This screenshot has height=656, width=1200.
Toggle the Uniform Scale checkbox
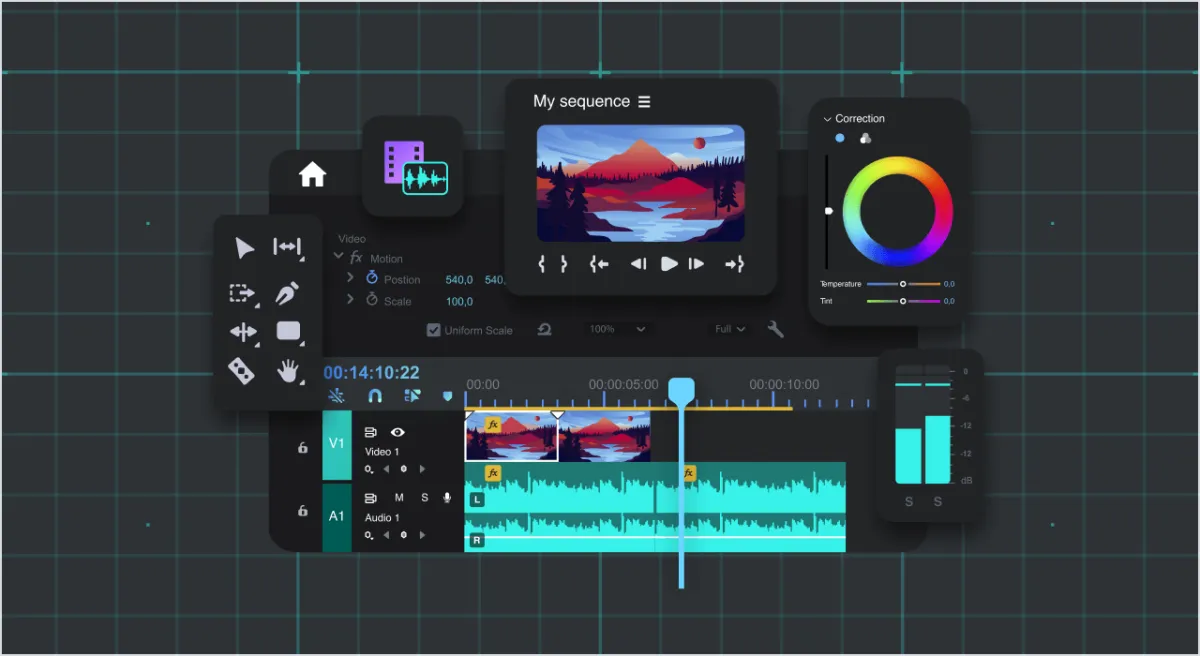click(433, 330)
